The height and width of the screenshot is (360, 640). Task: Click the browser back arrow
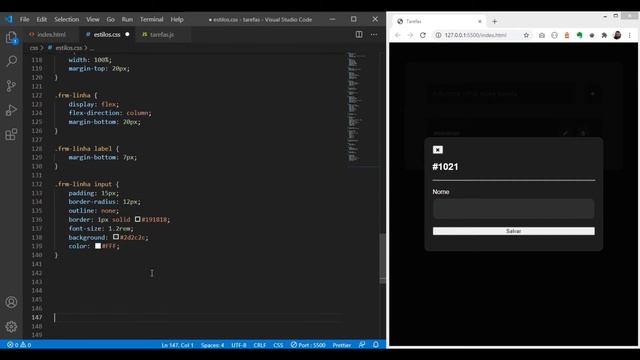click(398, 35)
